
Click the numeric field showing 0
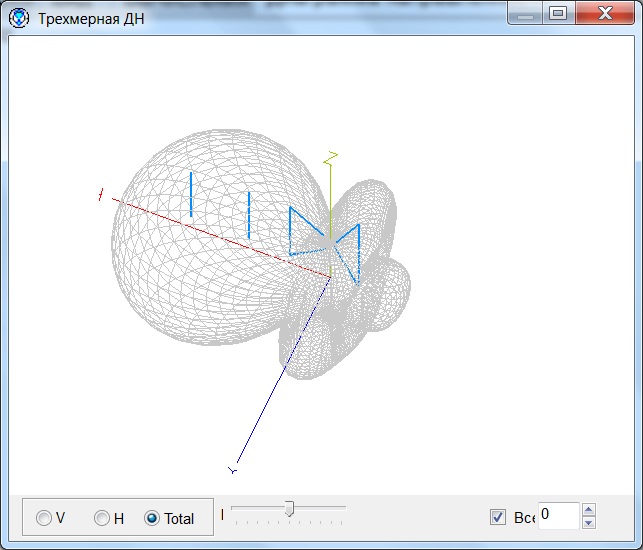(x=557, y=515)
